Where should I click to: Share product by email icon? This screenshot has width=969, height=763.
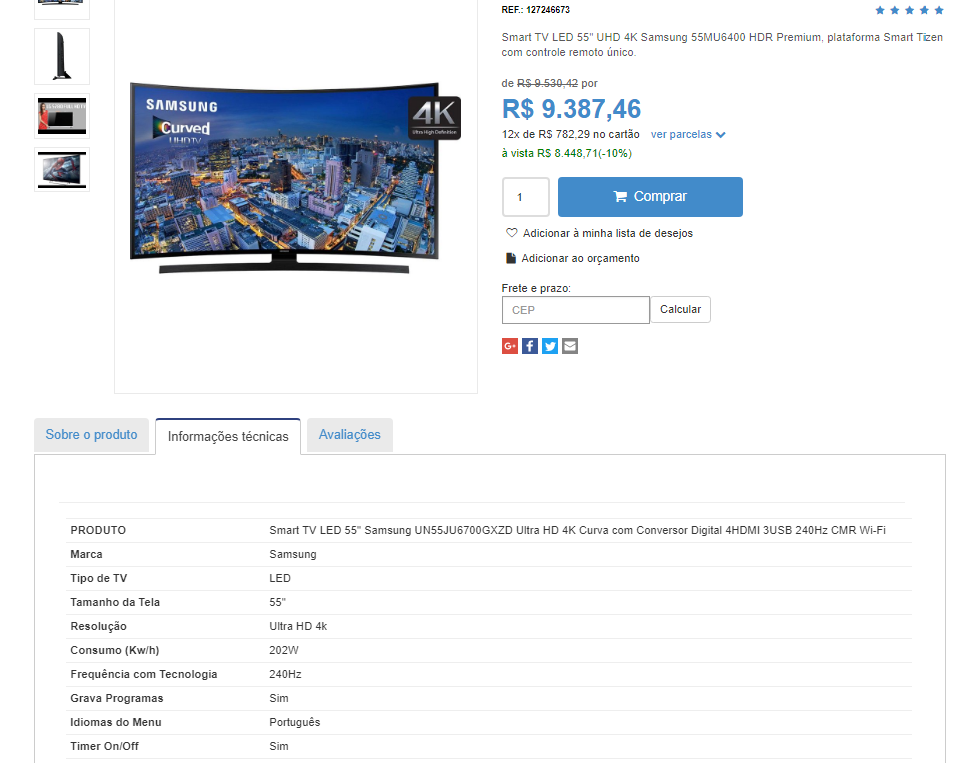coord(570,346)
